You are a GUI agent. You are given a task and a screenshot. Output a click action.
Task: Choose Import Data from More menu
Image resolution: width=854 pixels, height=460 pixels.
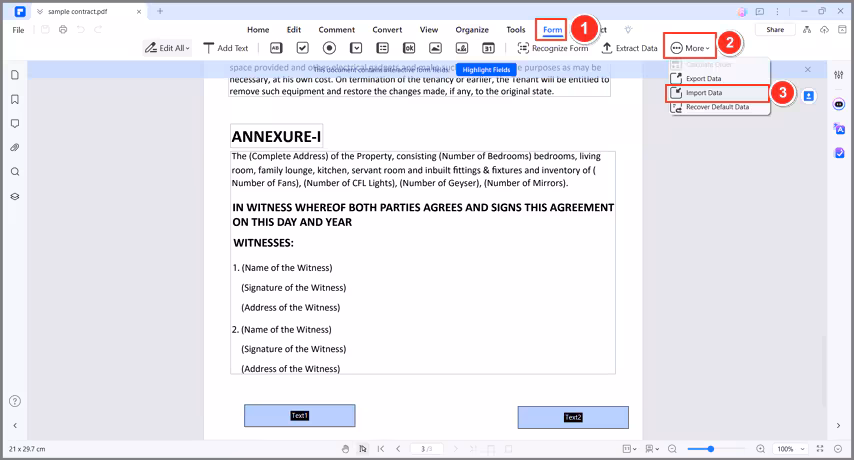719,93
